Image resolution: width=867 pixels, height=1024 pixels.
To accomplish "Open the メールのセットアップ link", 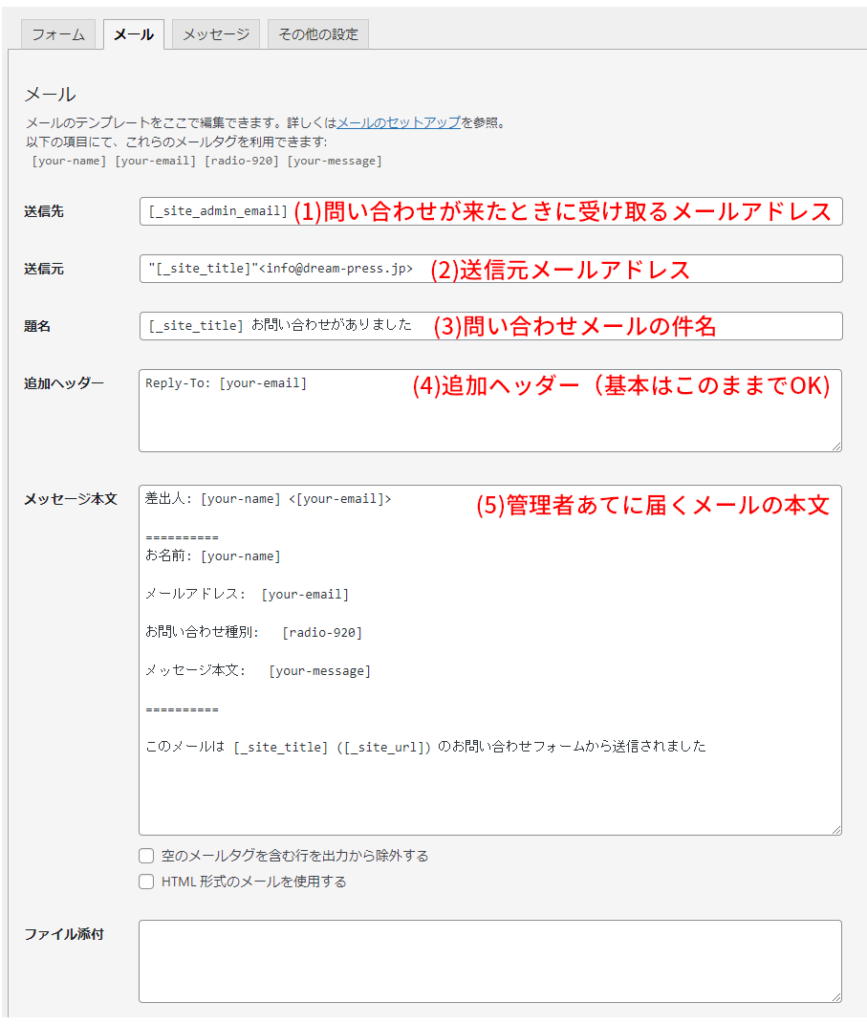I will (398, 123).
